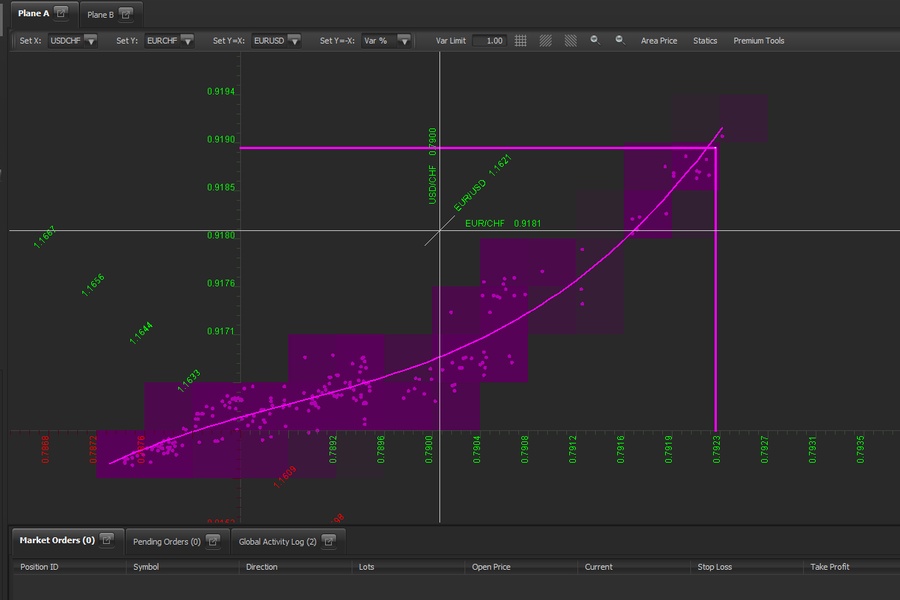The width and height of the screenshot is (900, 600).
Task: Click the EUR/CHF 0.9181 crosshair label
Action: [503, 223]
